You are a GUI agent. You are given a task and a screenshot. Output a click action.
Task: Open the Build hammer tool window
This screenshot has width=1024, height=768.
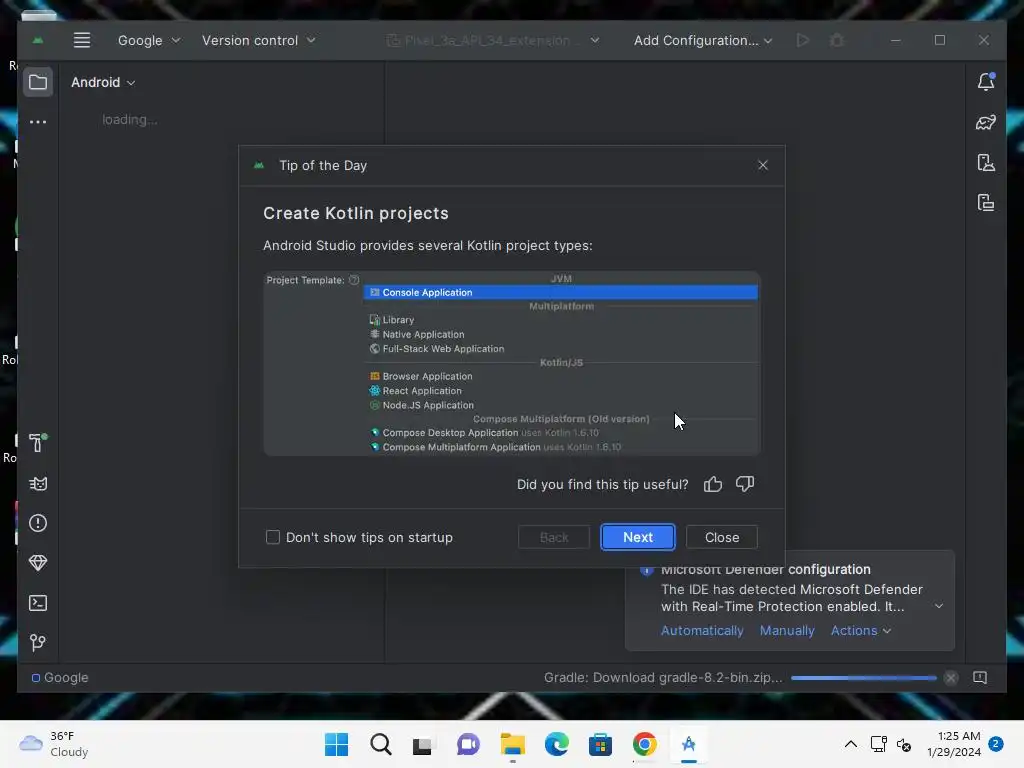point(38,443)
